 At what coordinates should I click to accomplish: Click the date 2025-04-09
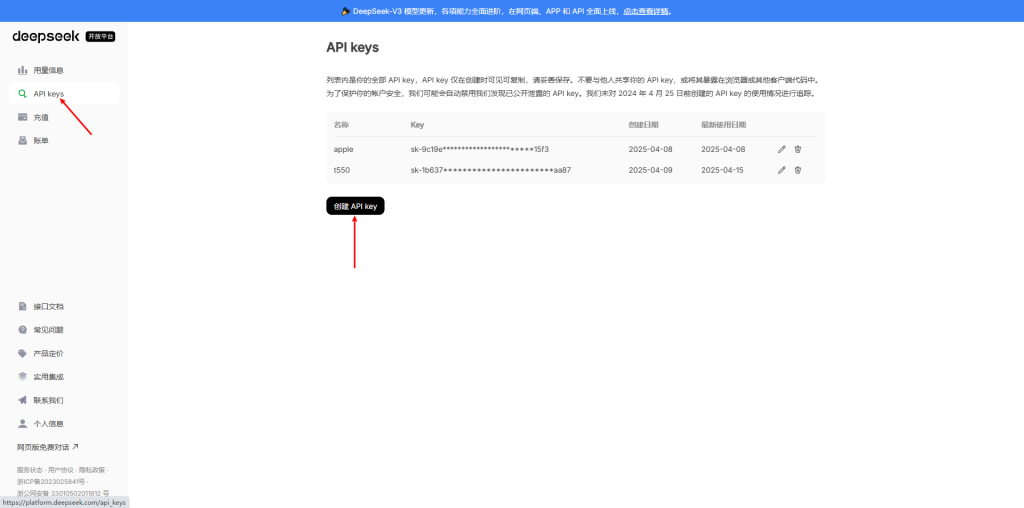(650, 170)
